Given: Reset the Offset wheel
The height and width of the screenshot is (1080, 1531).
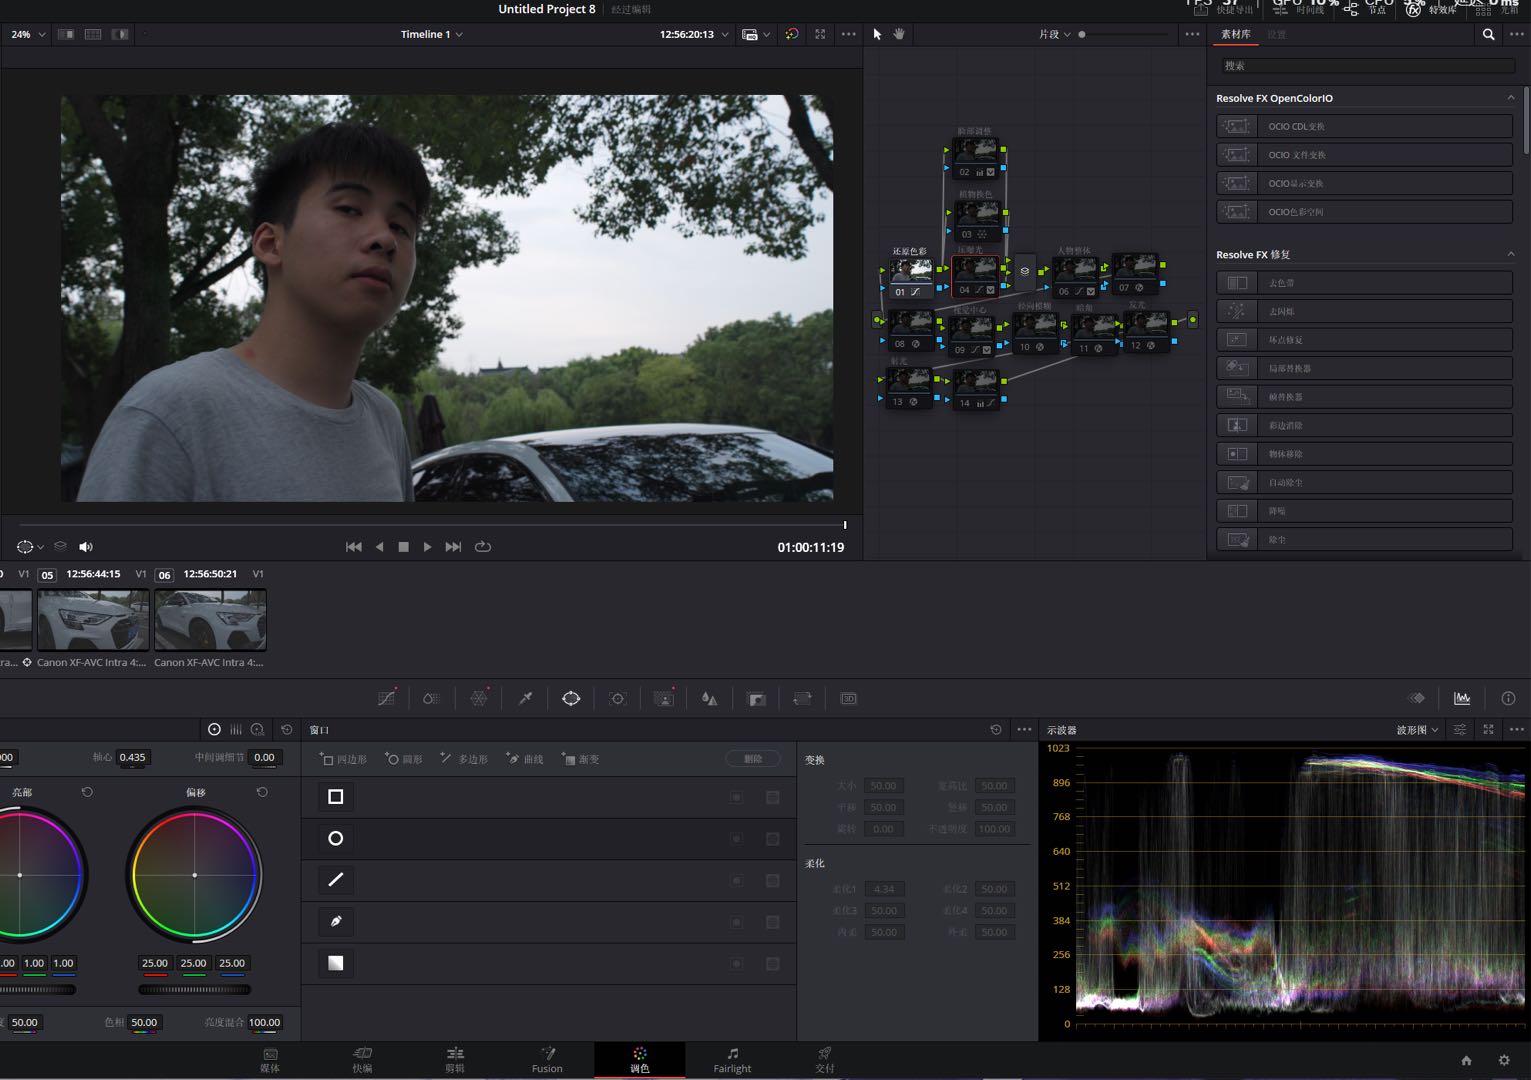Looking at the screenshot, I should pyautogui.click(x=262, y=792).
